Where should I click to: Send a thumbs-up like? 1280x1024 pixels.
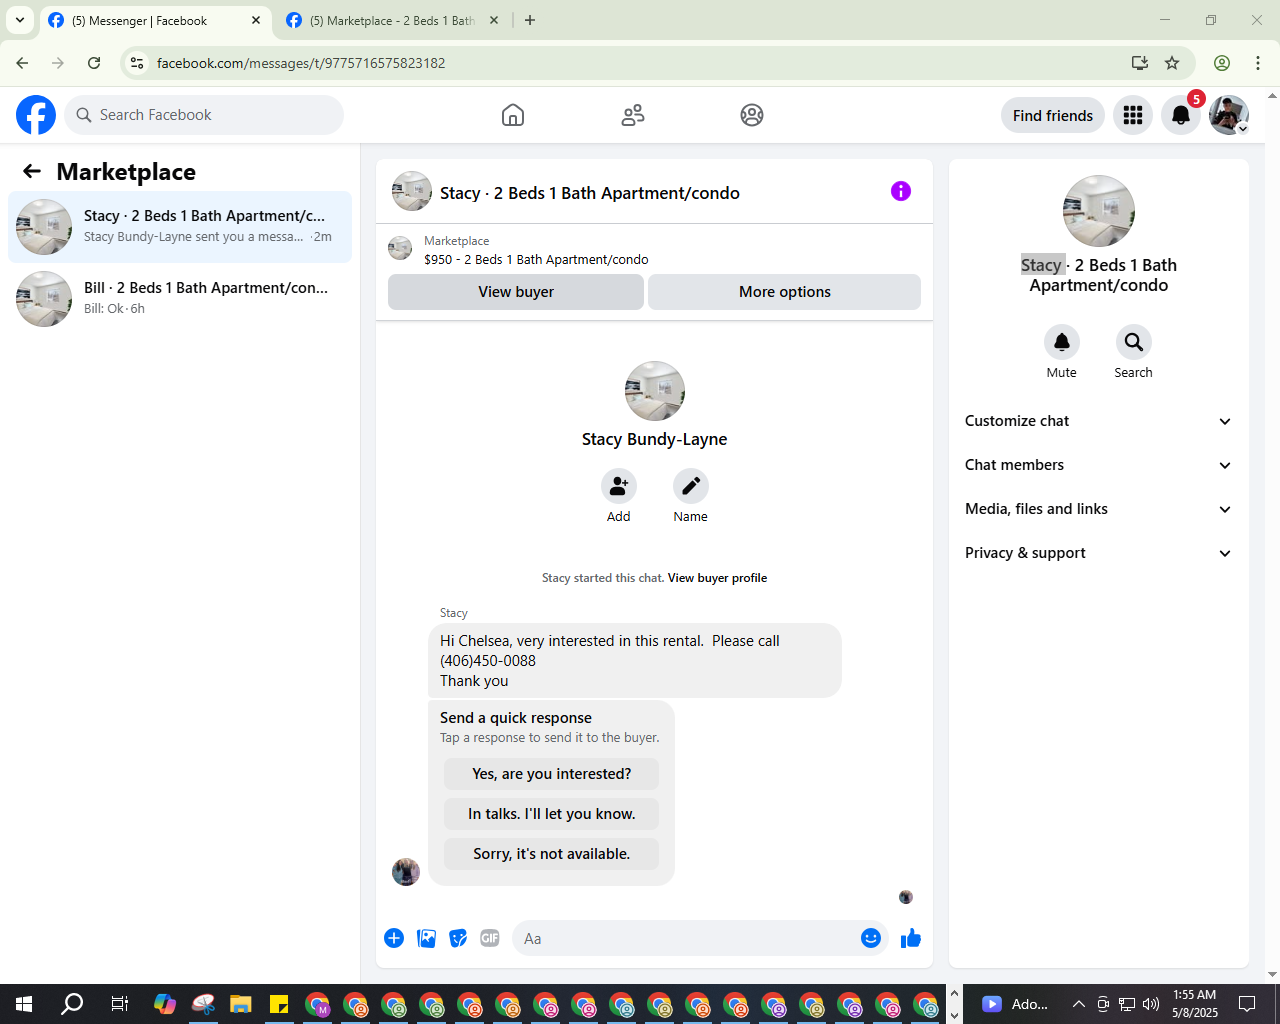pos(911,938)
